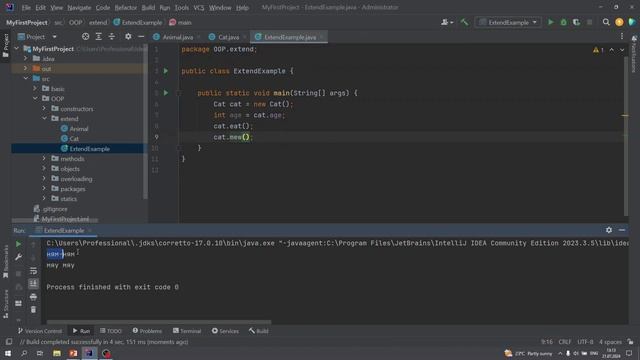Expand the out folder

25,69
